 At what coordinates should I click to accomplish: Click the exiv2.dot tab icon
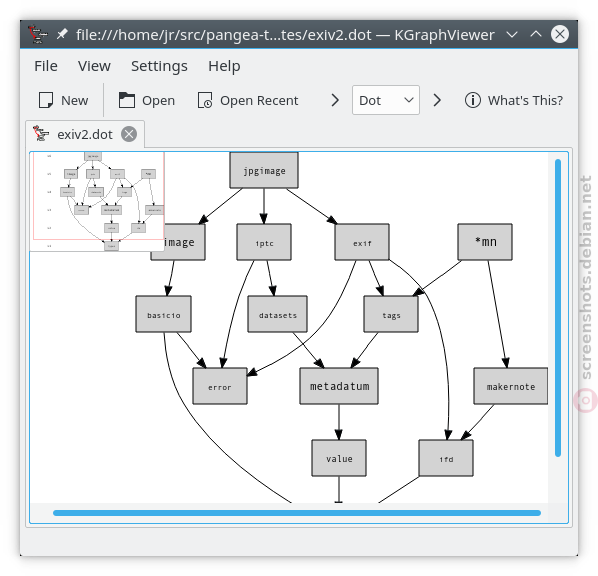41,134
